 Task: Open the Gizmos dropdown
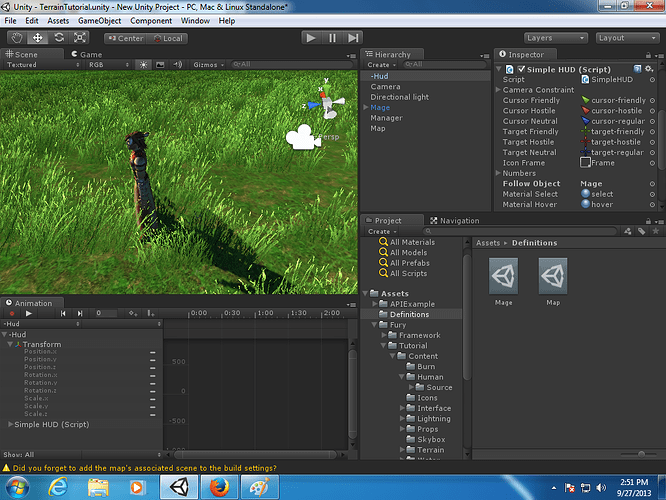pyautogui.click(x=208, y=65)
